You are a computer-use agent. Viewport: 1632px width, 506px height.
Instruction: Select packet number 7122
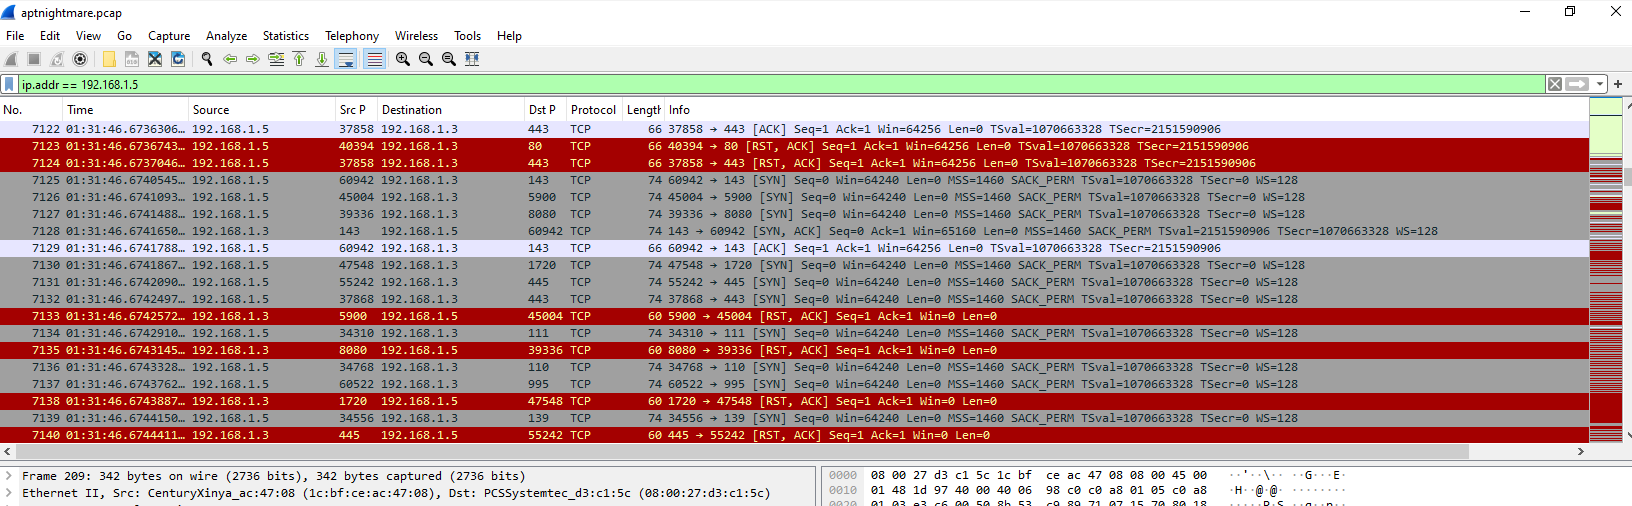794,129
